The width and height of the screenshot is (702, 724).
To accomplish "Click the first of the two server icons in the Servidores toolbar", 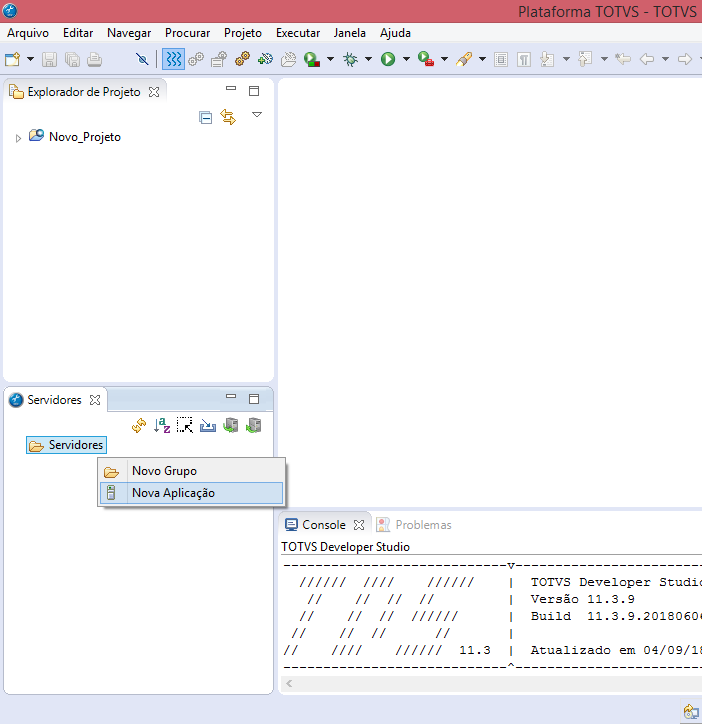I will point(230,425).
